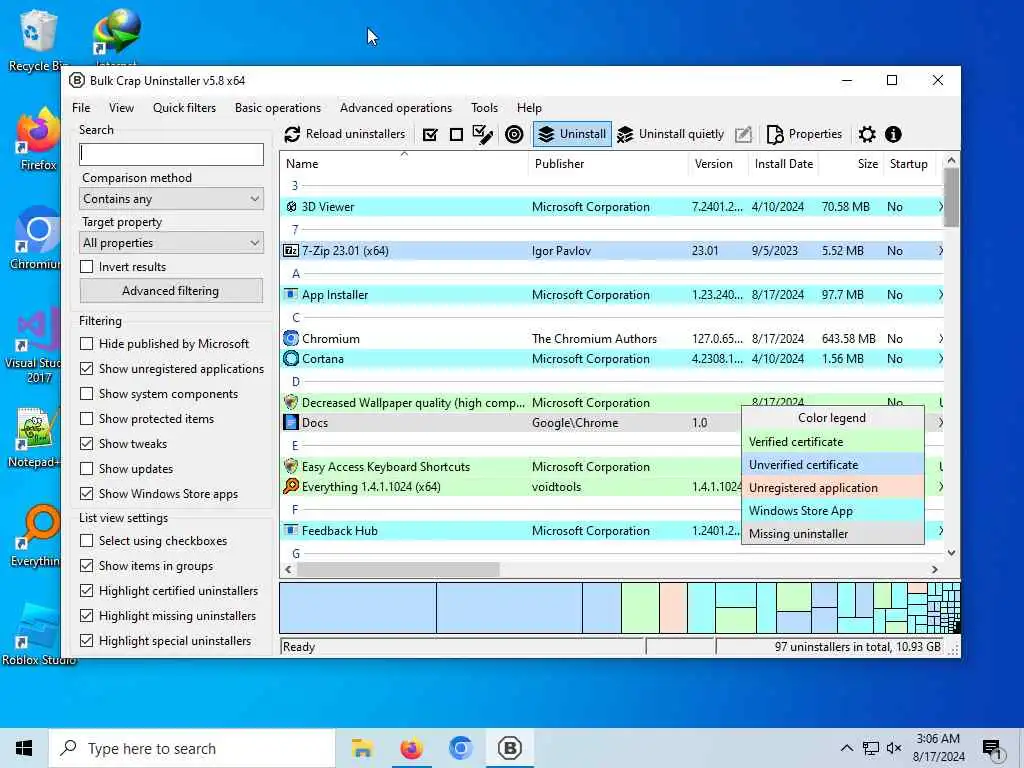Click the target crosshair toolbar icon
The image size is (1024, 768).
(x=515, y=135)
